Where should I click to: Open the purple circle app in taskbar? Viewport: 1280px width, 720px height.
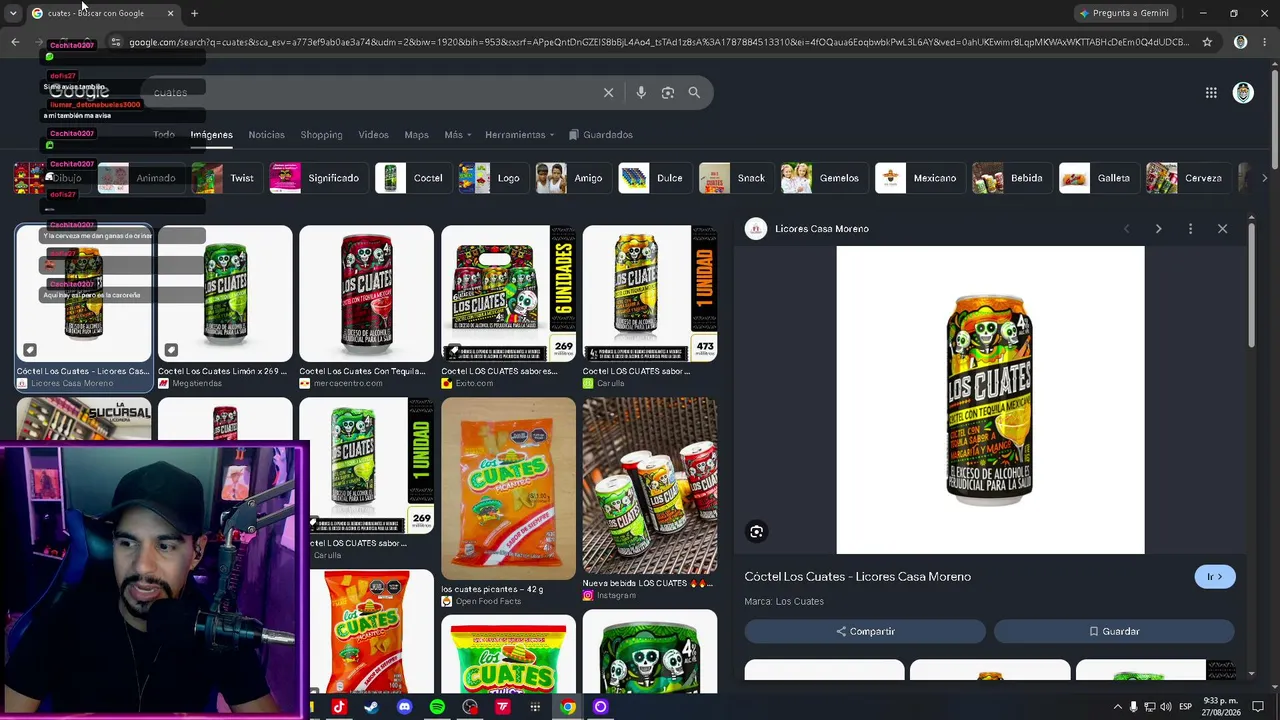[x=600, y=707]
